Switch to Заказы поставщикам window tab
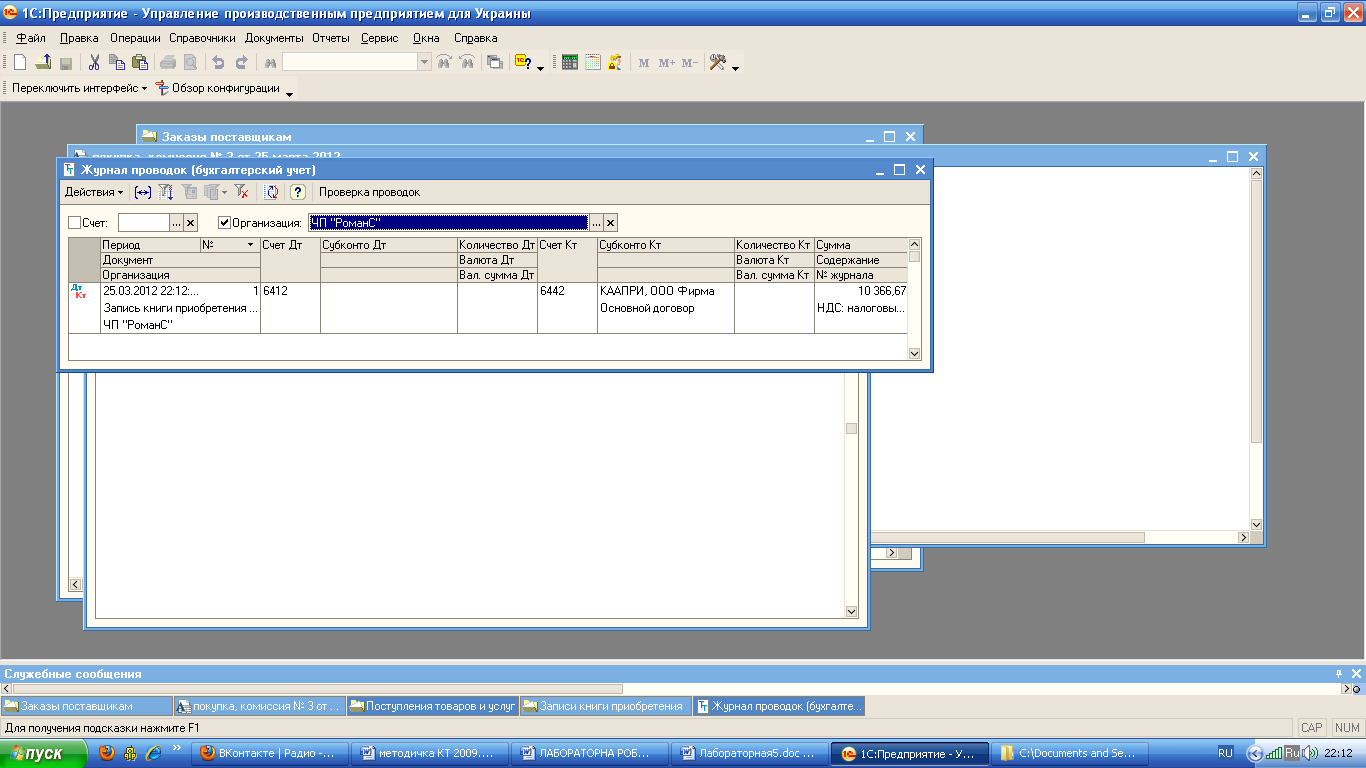Screen dimensions: 1366x768 pos(88,706)
